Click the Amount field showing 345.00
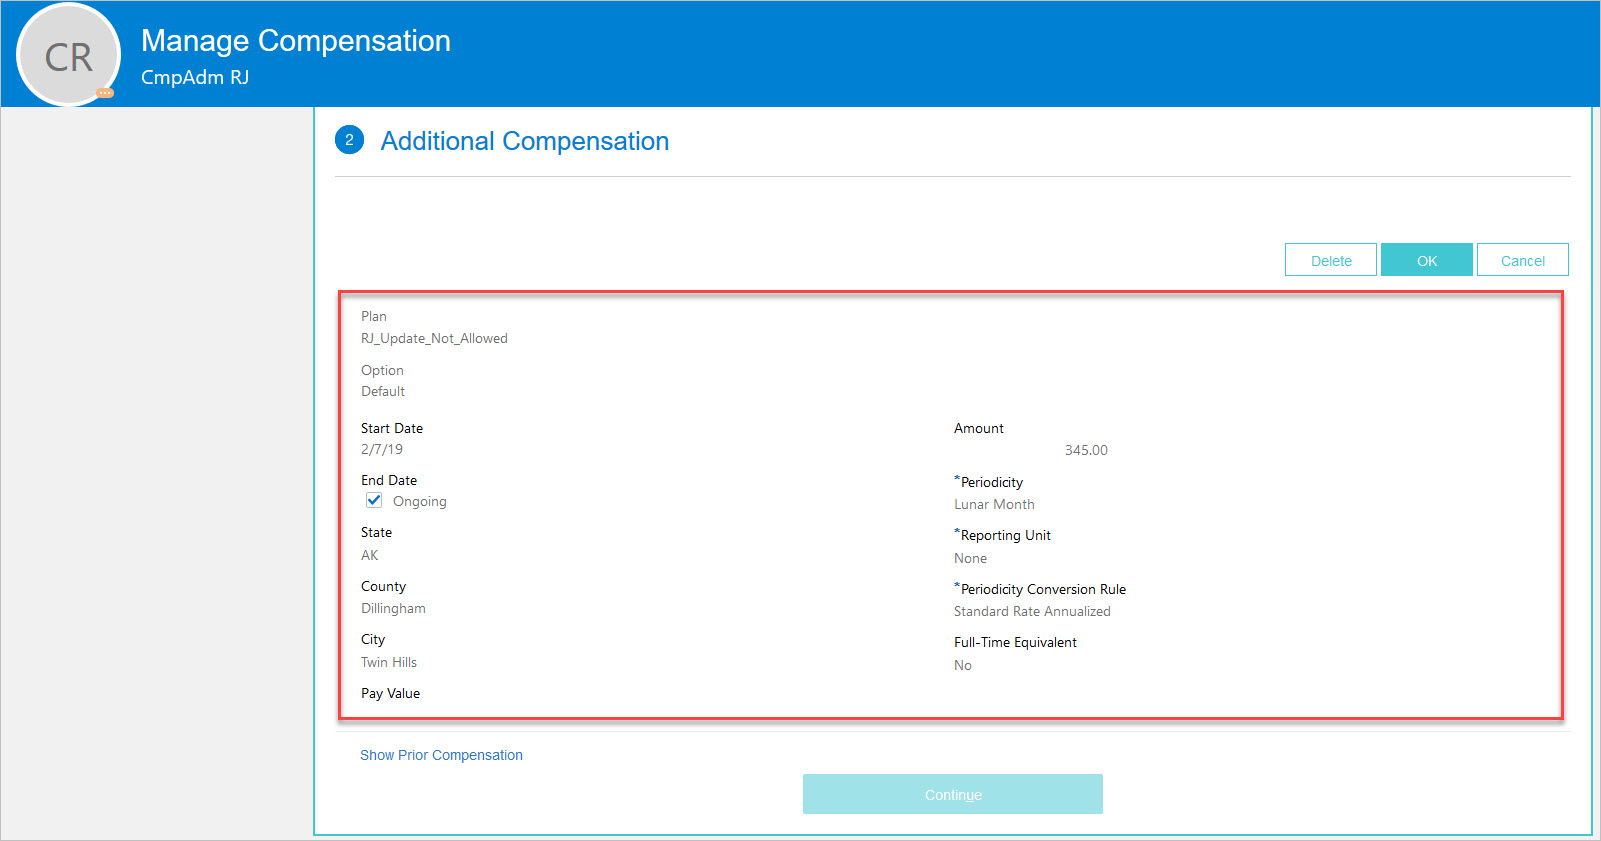 coord(1085,450)
